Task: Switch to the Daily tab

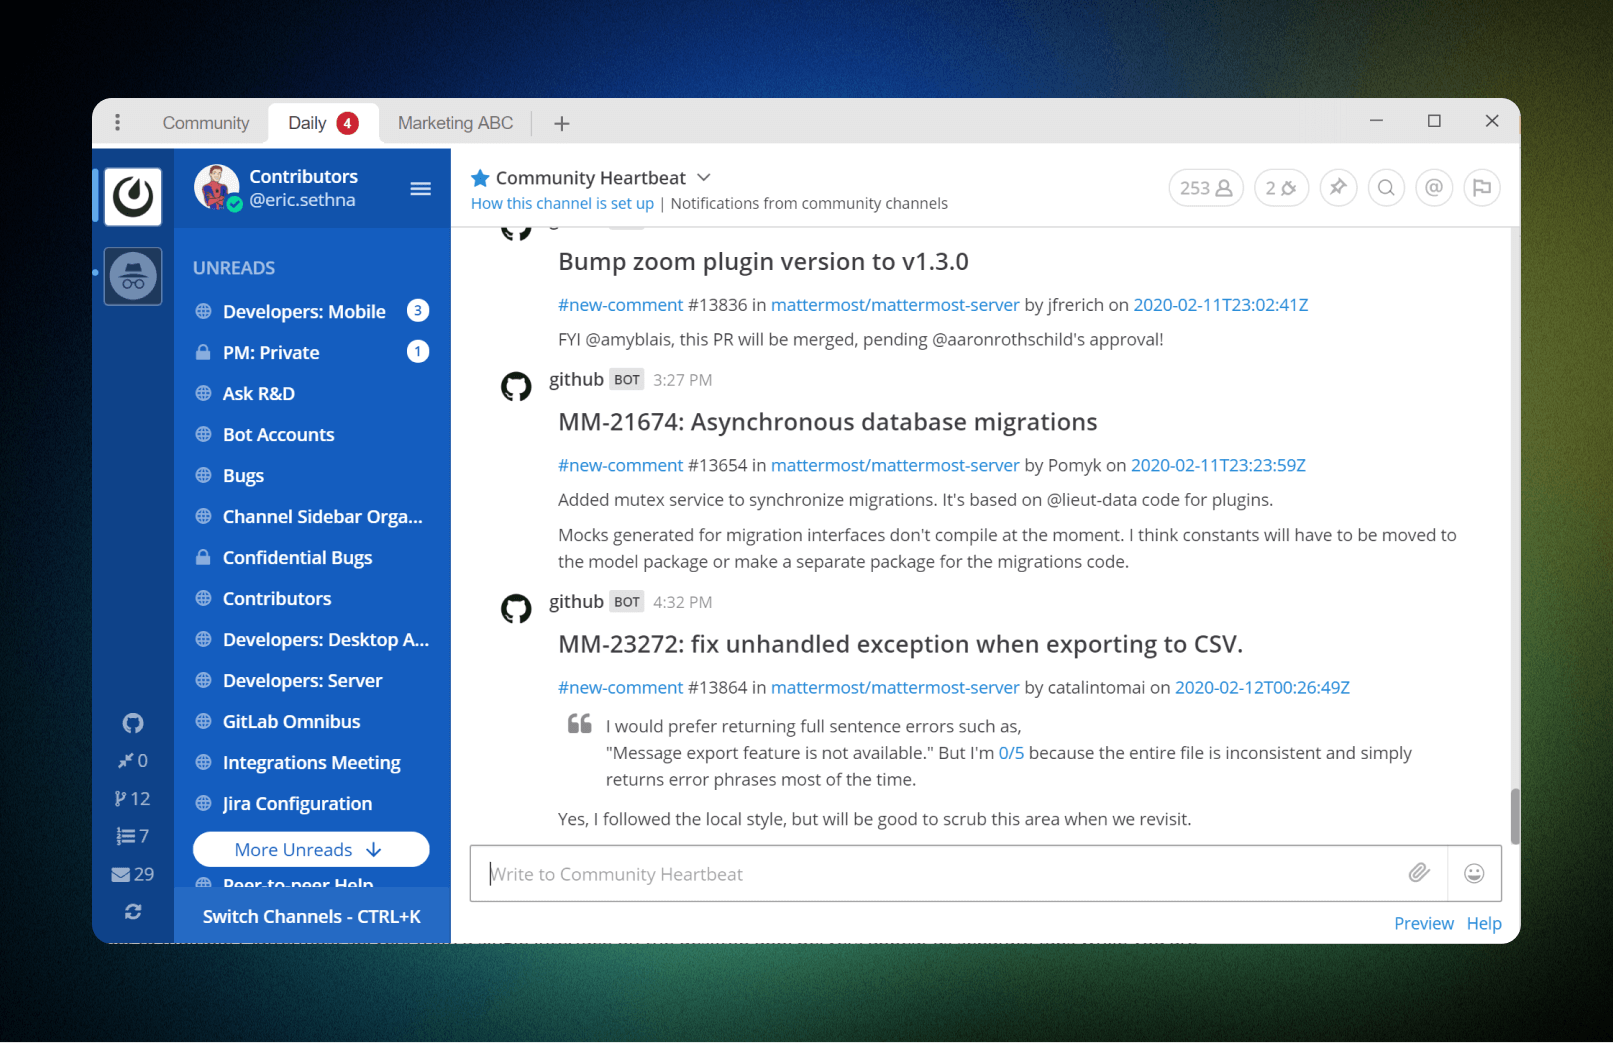Action: (x=322, y=123)
